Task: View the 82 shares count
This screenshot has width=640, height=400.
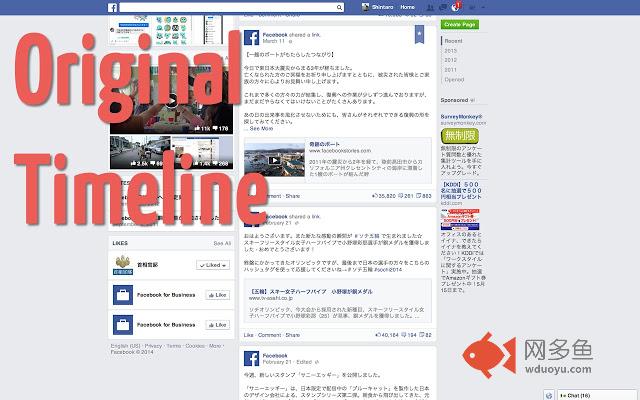Action: 426,335
